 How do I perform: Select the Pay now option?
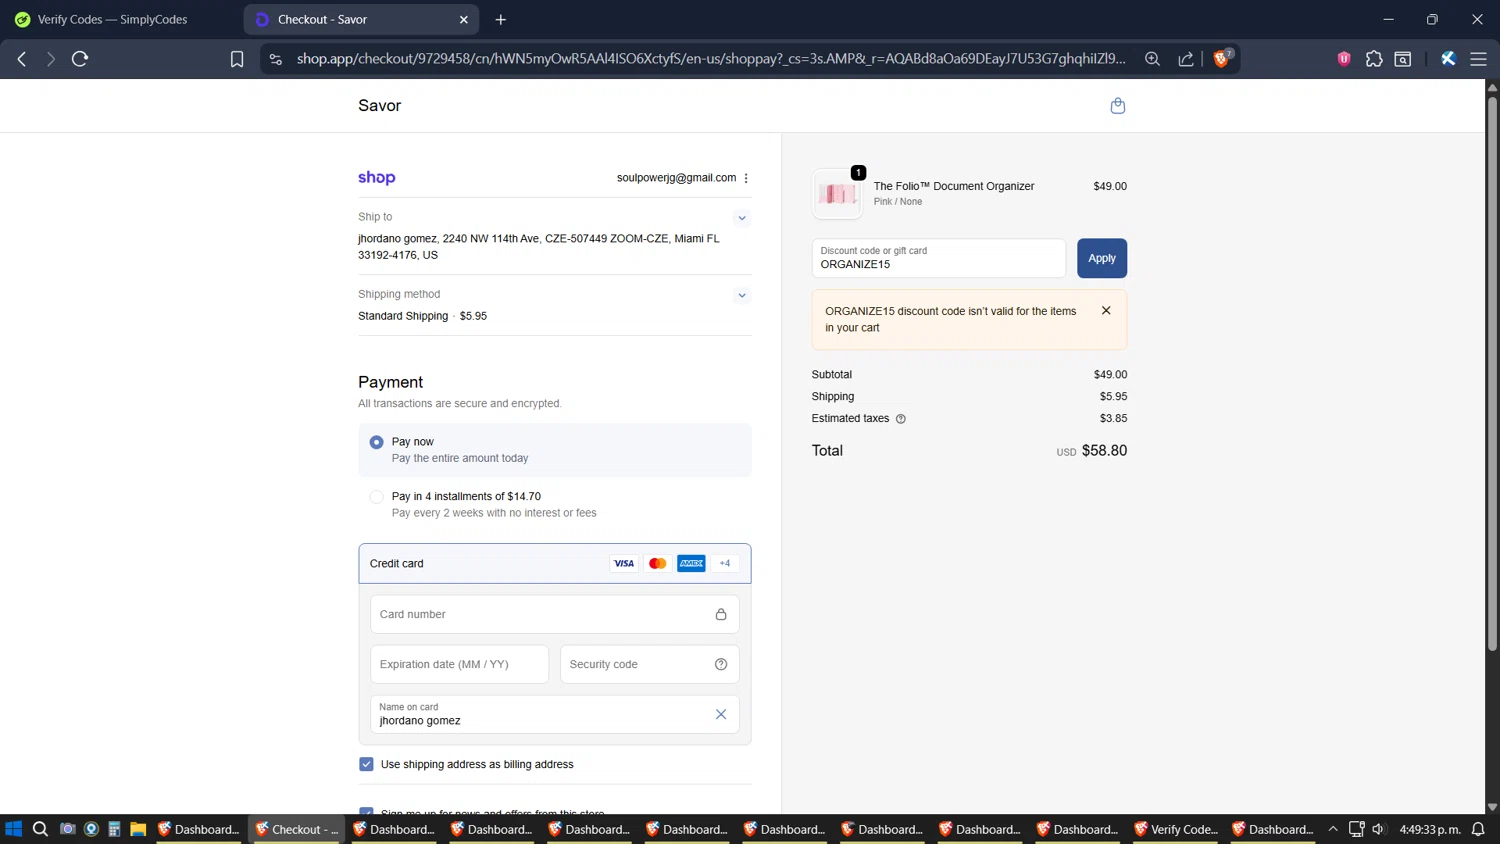tap(376, 442)
